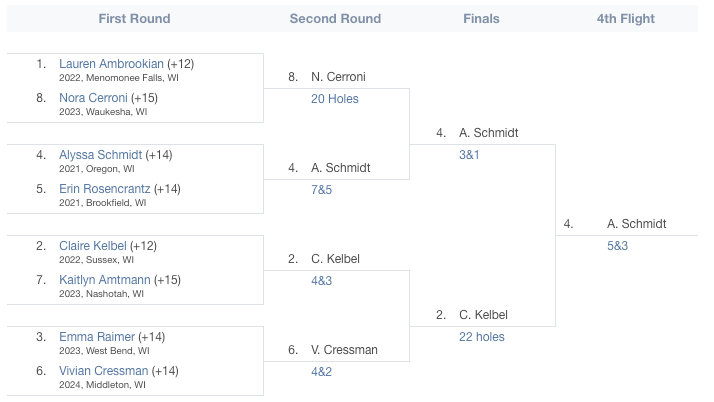Screen dimensions: 714x402
Task: Click the Second Round column header
Action: coord(335,19)
